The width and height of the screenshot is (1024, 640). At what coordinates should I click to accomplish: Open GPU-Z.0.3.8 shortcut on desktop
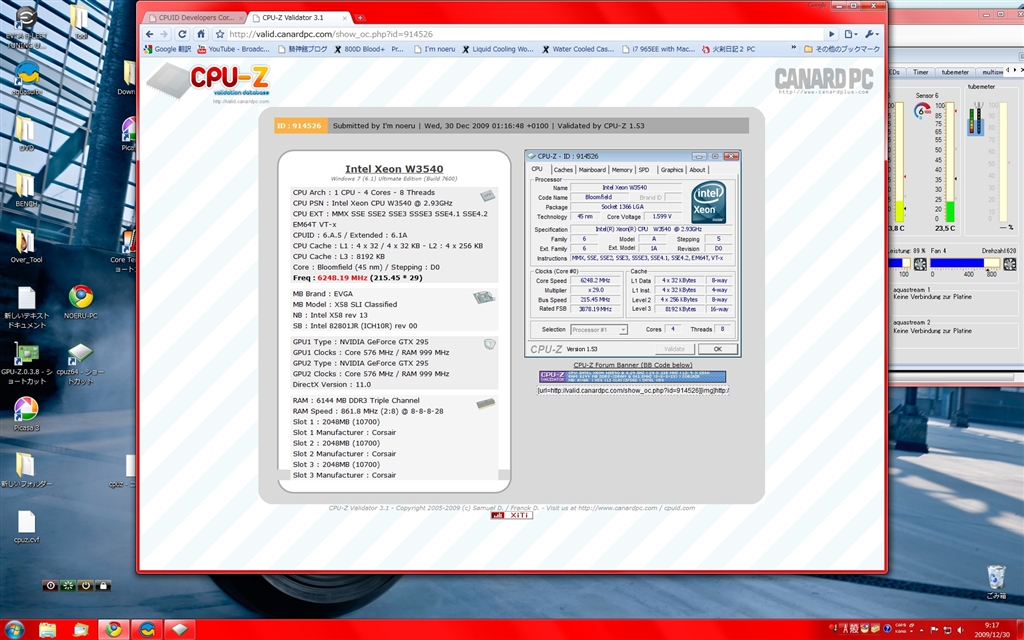(26, 363)
